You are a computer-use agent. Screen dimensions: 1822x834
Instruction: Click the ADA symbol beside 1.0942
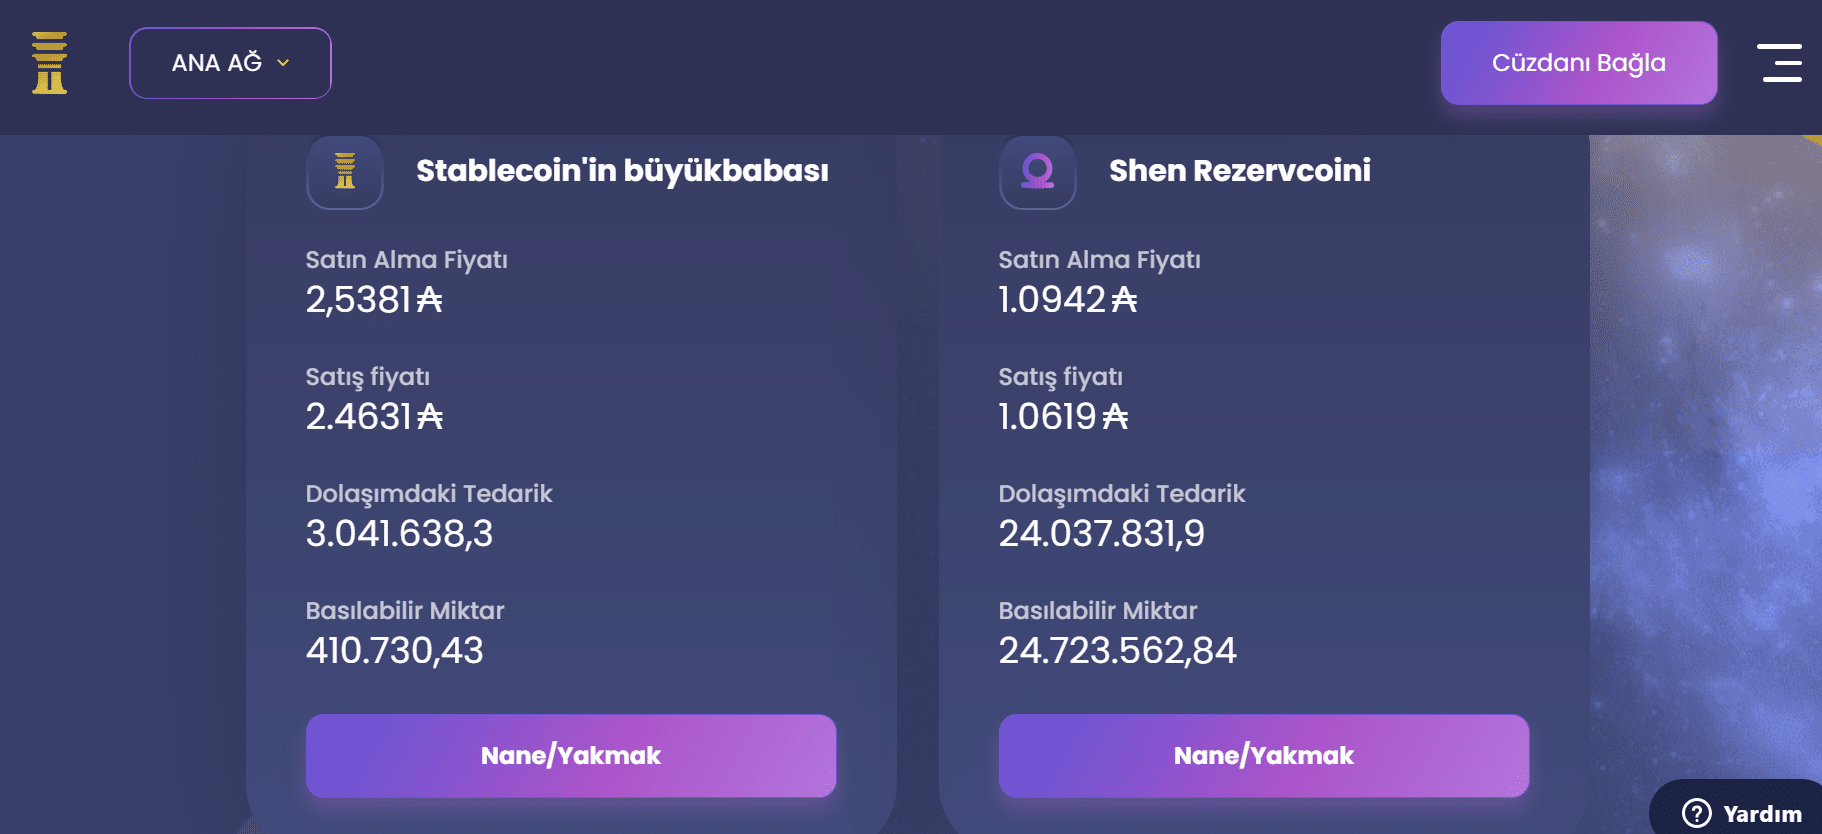coord(1124,299)
